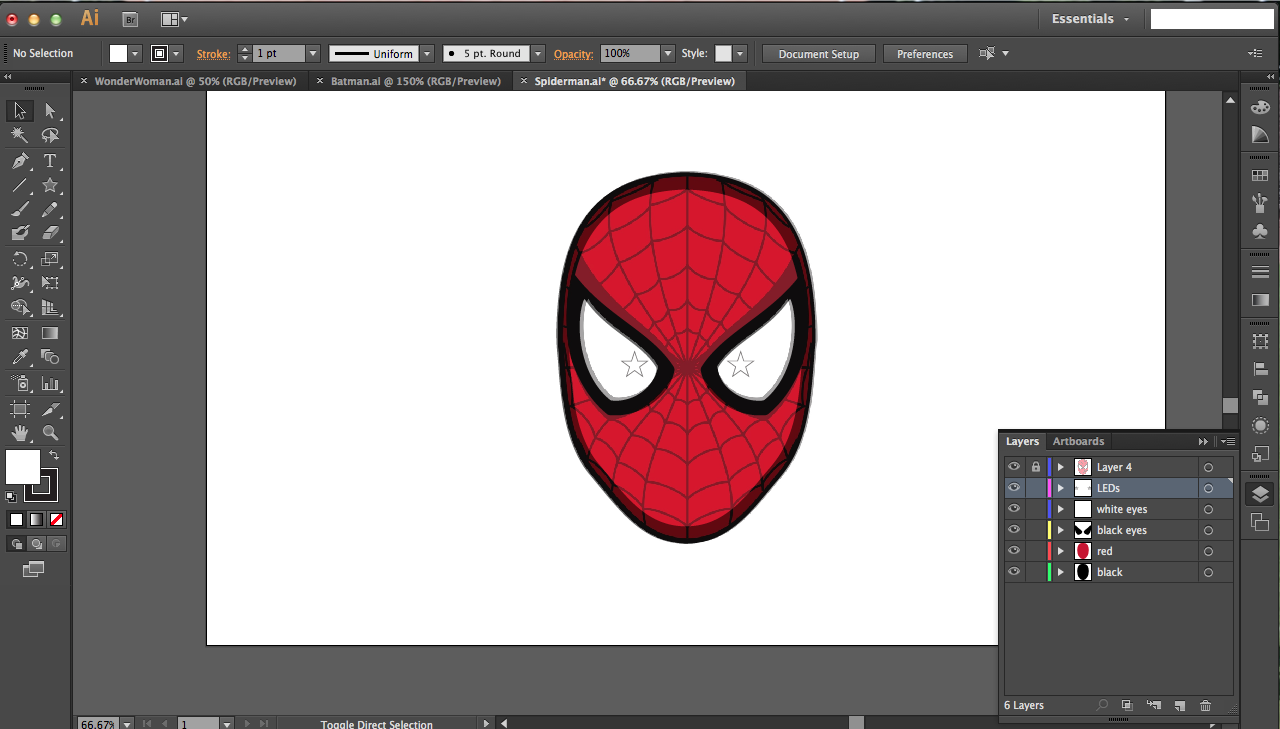Switch to the Batman.ai document tab

[x=415, y=81]
